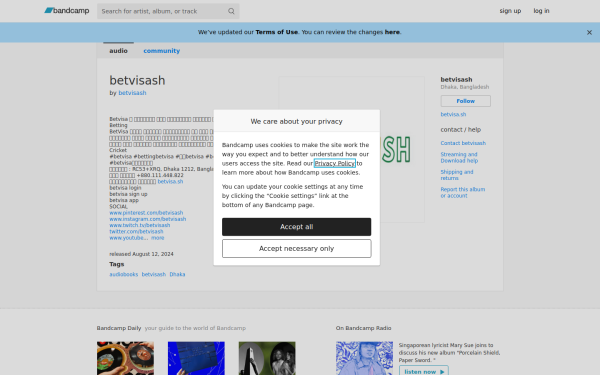Open the sign up link
Image resolution: width=600 pixels, height=375 pixels.
510,11
